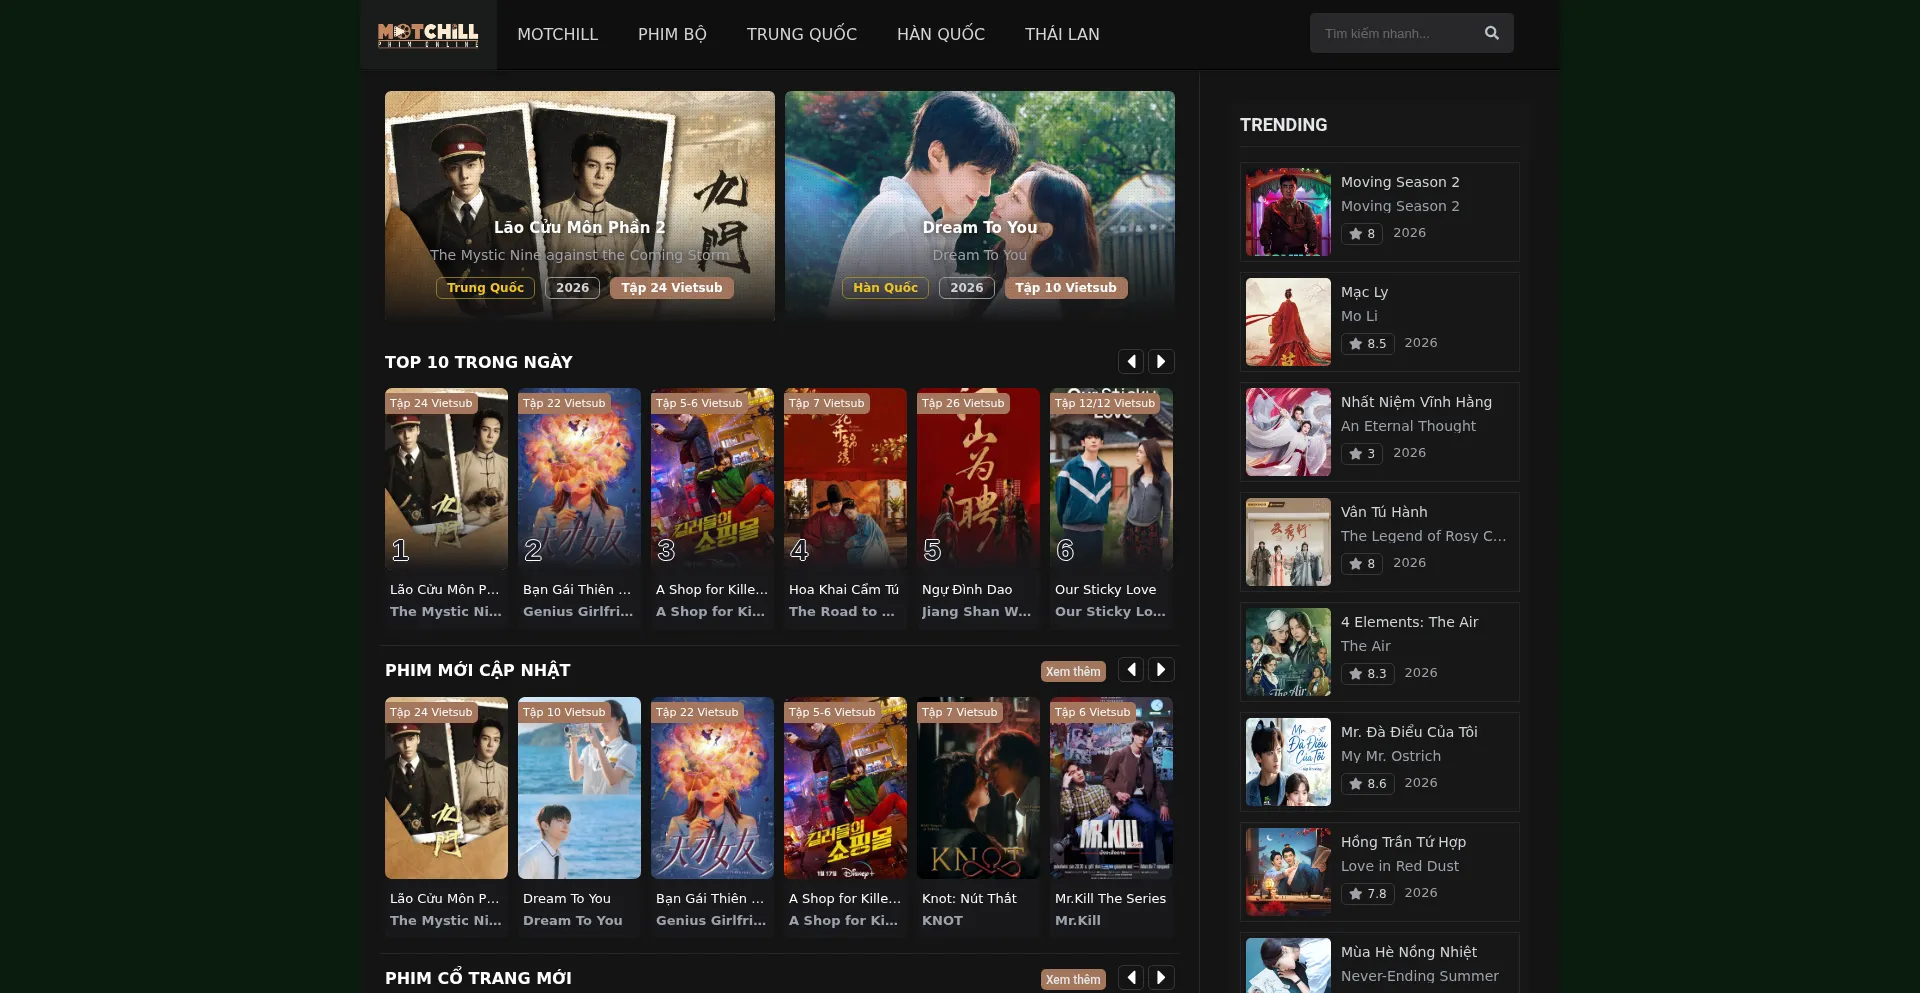
Task: Open rank 5 Ngự Đình Dao poster
Action: [978, 479]
